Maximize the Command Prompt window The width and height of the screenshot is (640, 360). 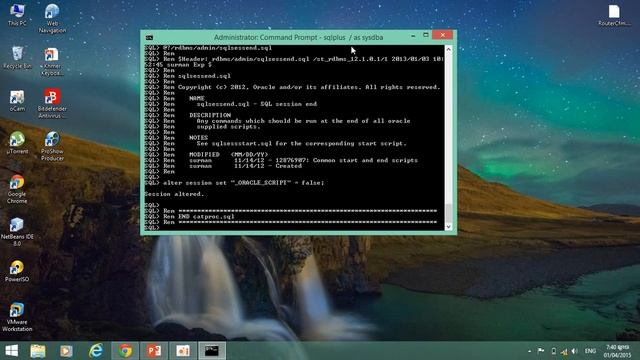tap(426, 35)
